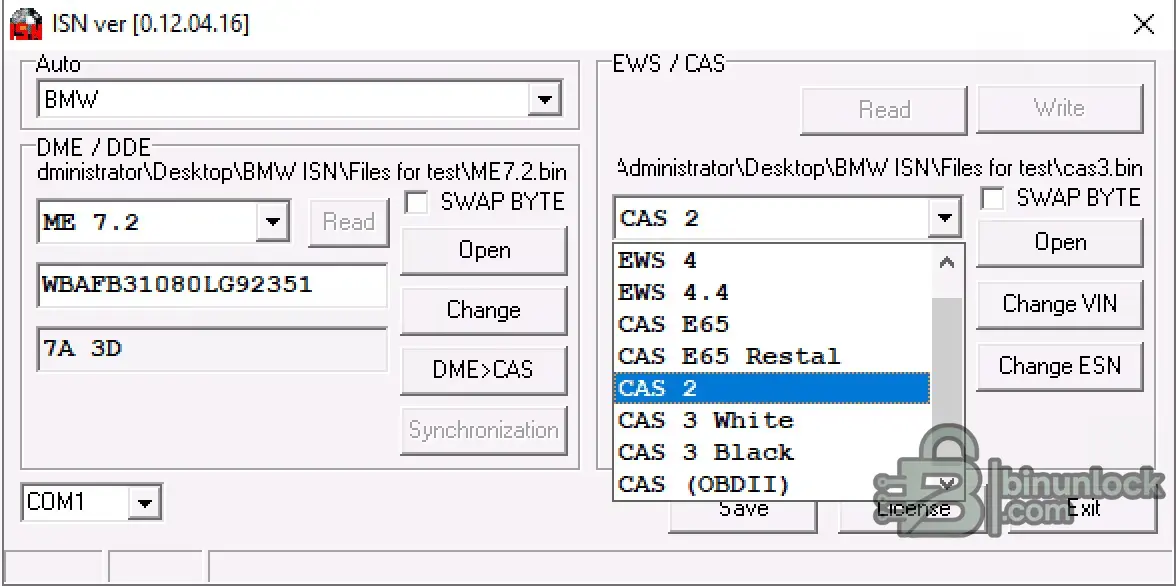Open the Auto BMW dropdown arrow
1176x586 pixels.
pos(544,99)
